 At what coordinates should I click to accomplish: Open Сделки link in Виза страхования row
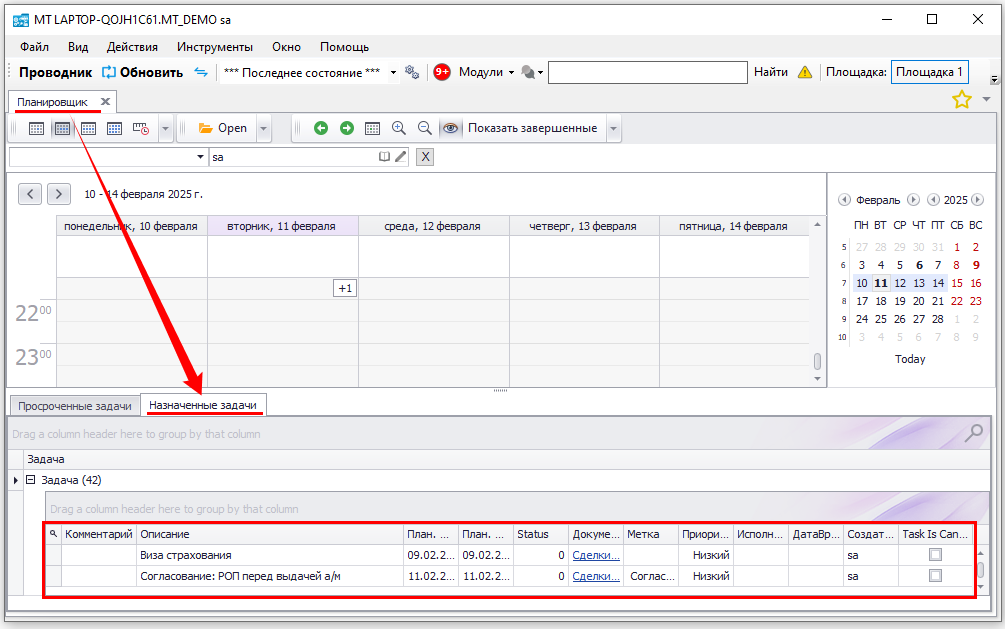[595, 555]
